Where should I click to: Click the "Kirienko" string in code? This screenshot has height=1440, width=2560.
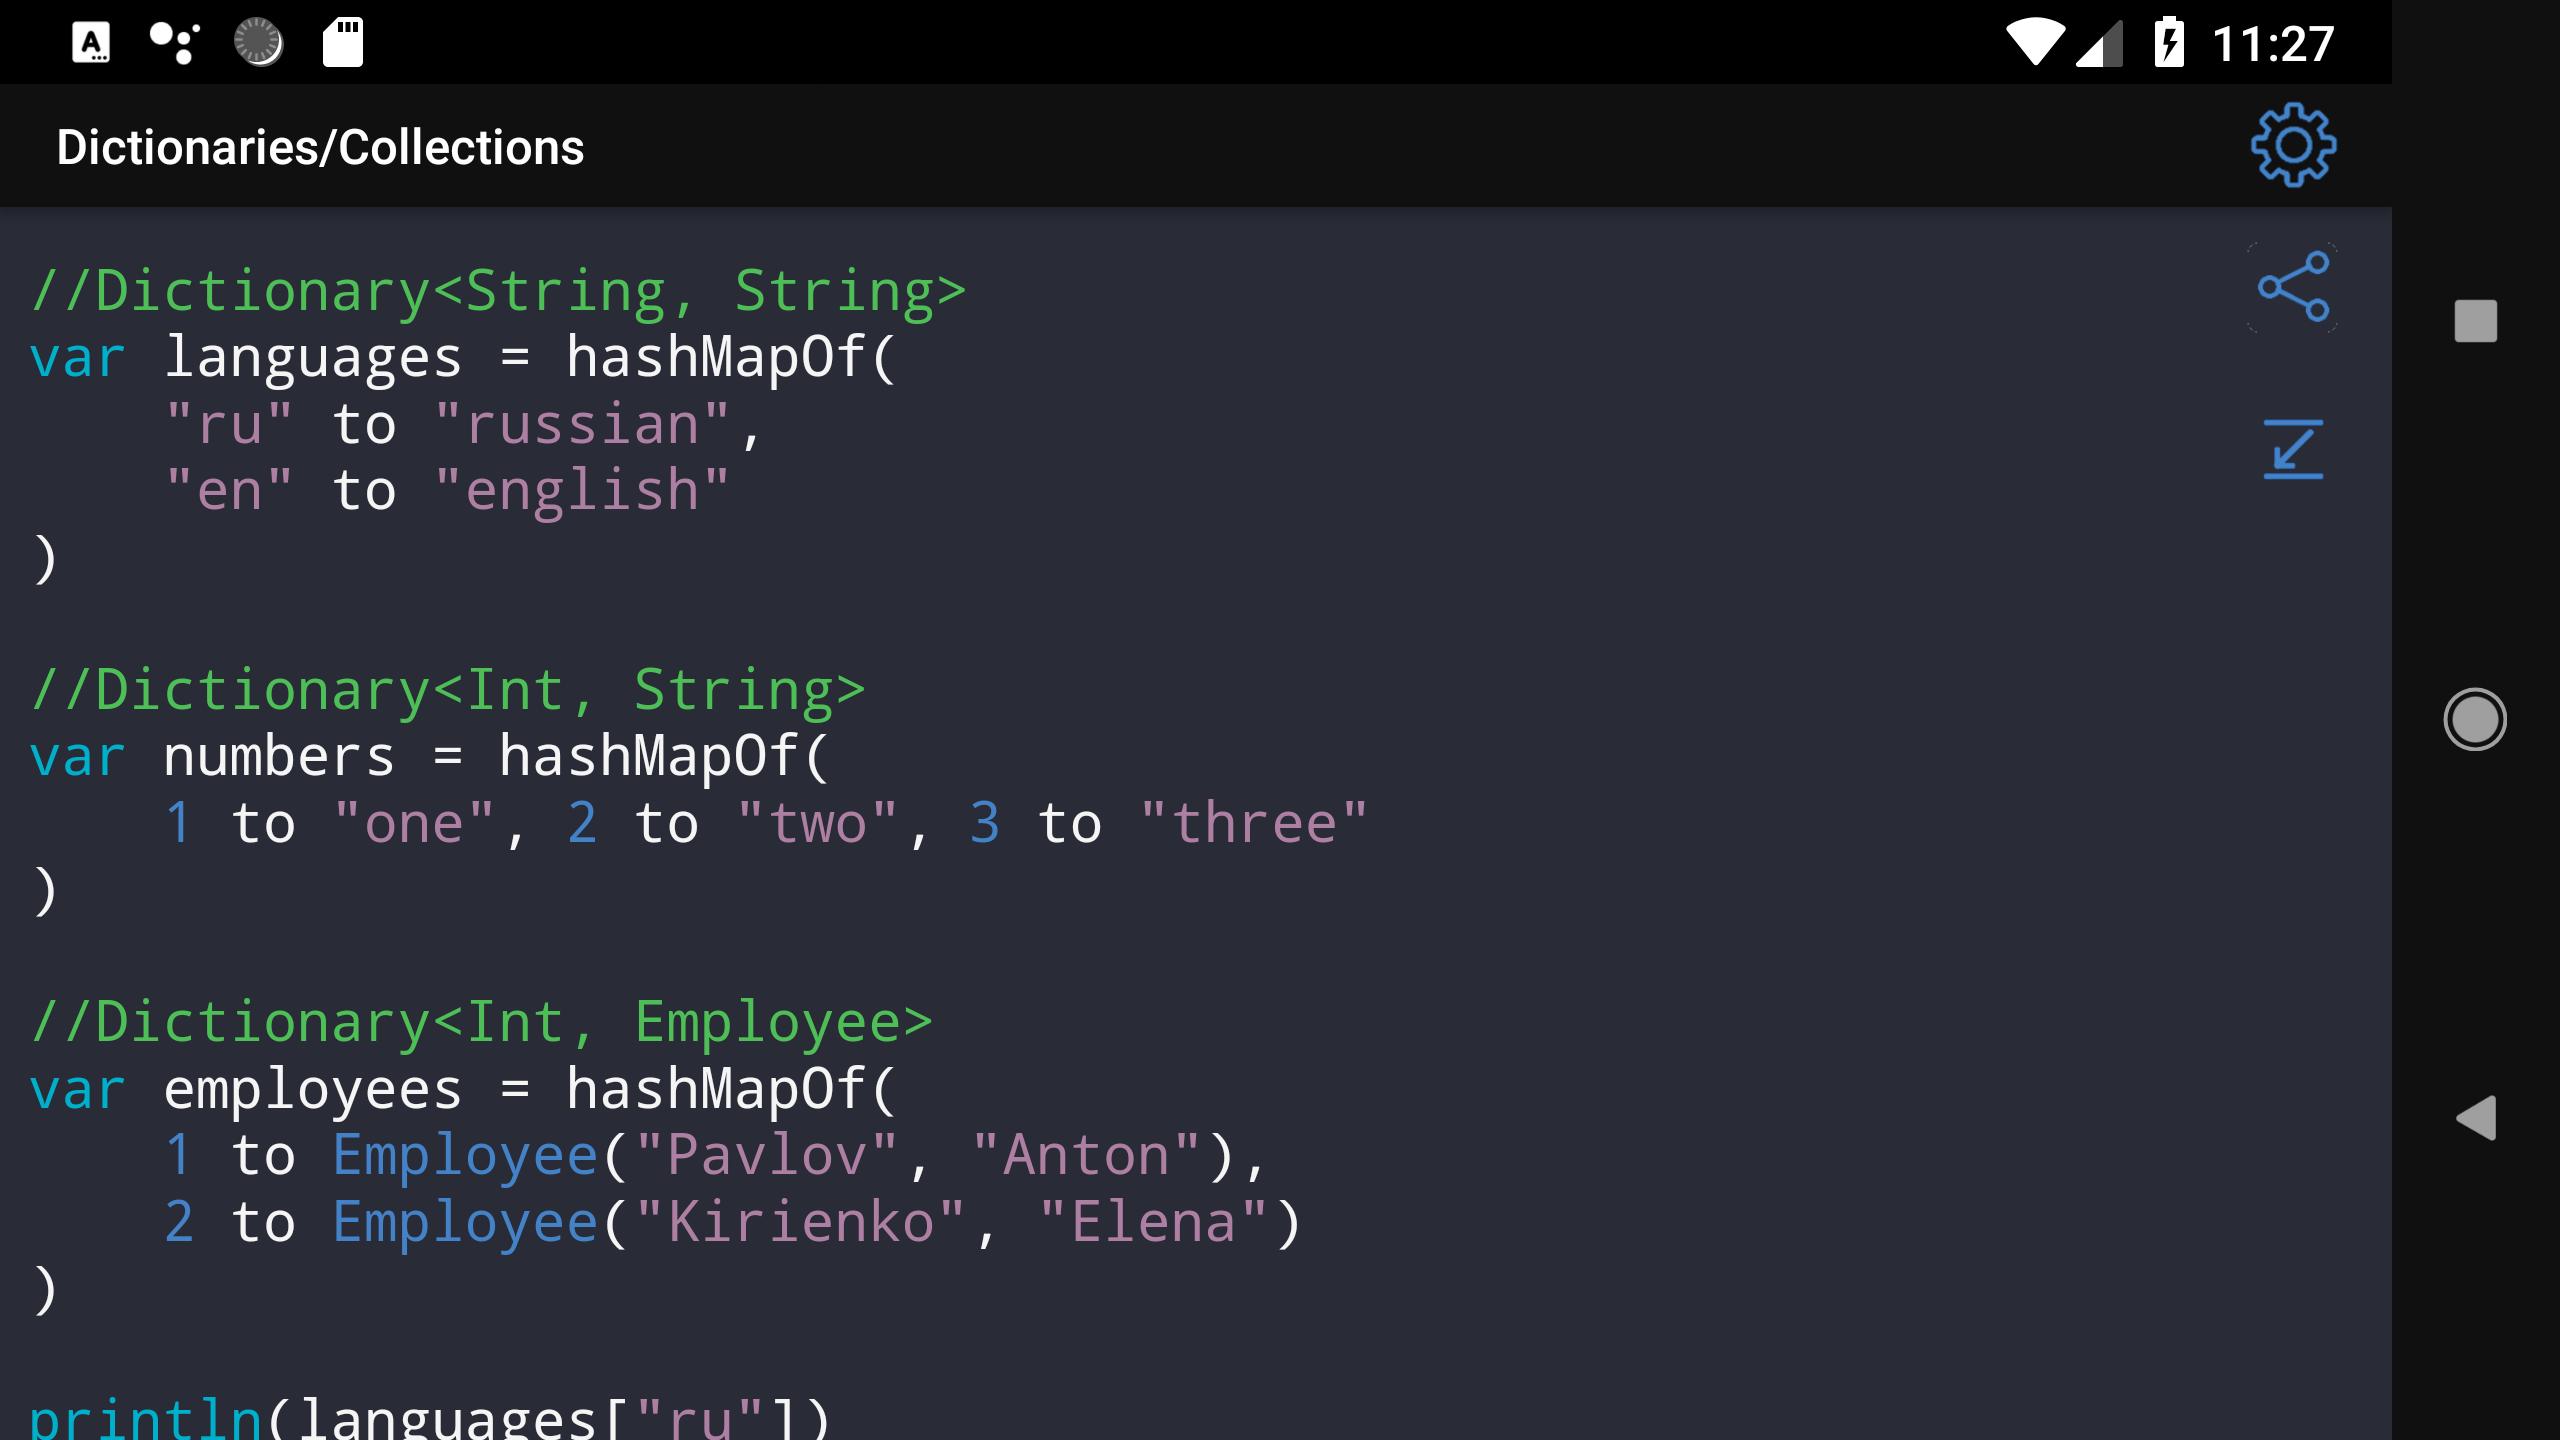[x=800, y=1222]
